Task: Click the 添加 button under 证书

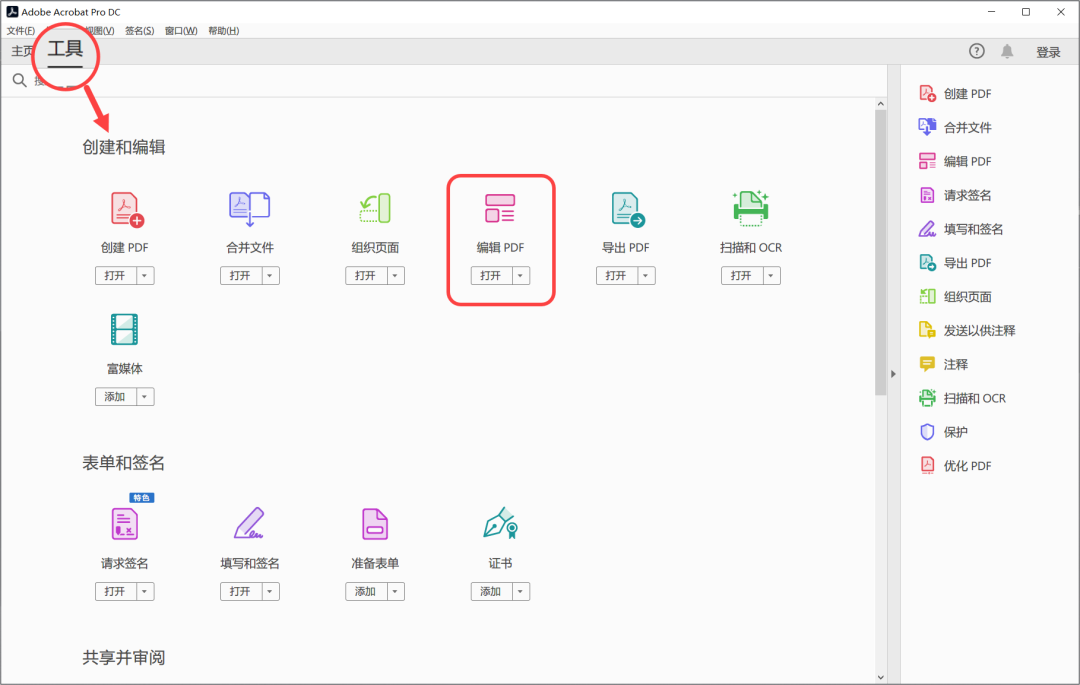Action: (491, 591)
